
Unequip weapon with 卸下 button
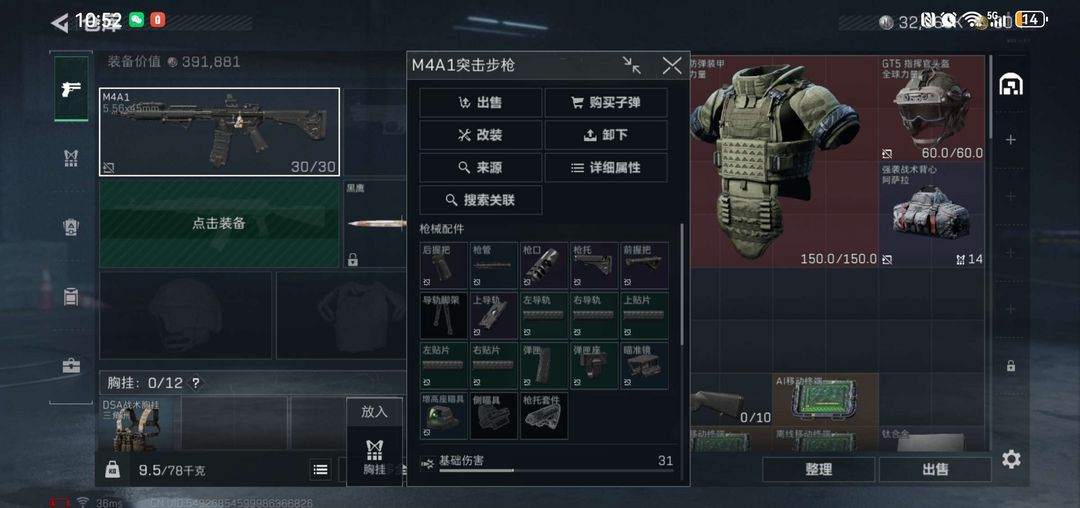point(606,135)
